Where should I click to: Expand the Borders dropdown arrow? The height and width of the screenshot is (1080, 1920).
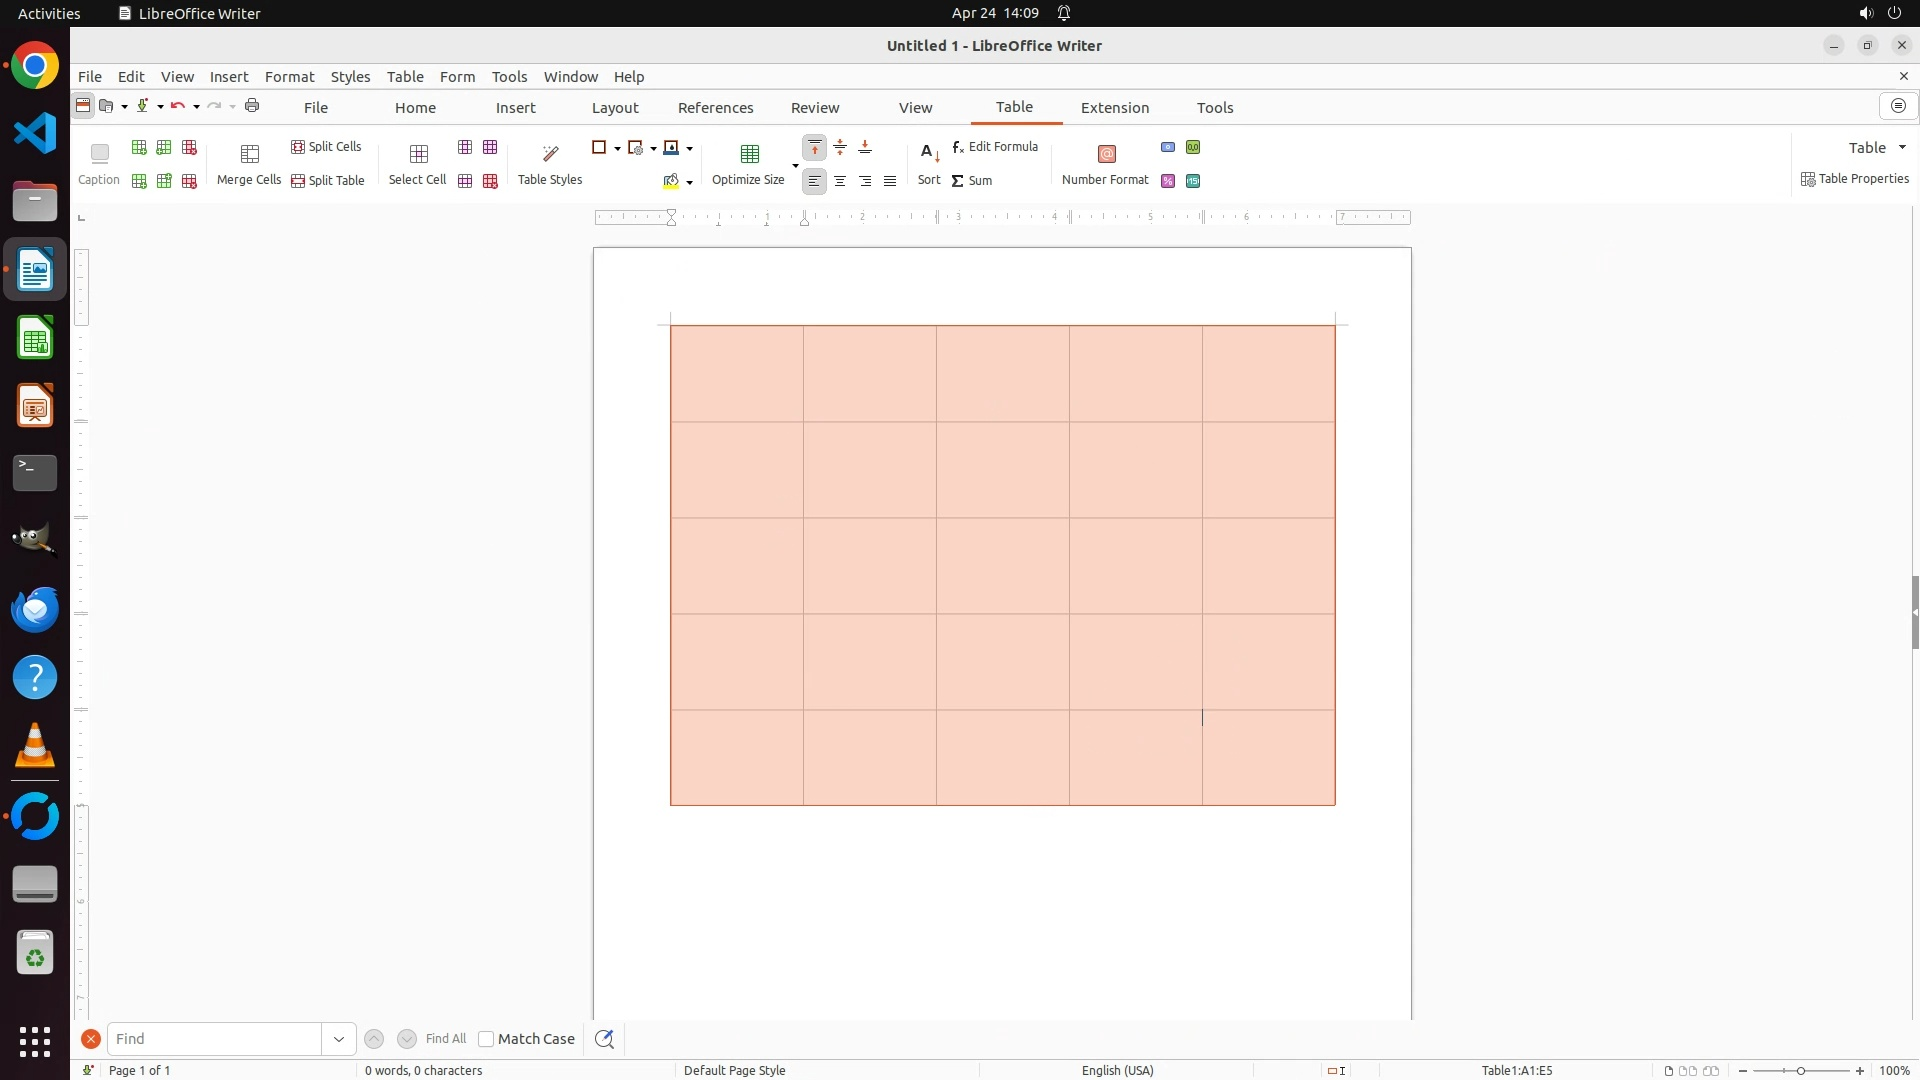pyautogui.click(x=617, y=148)
